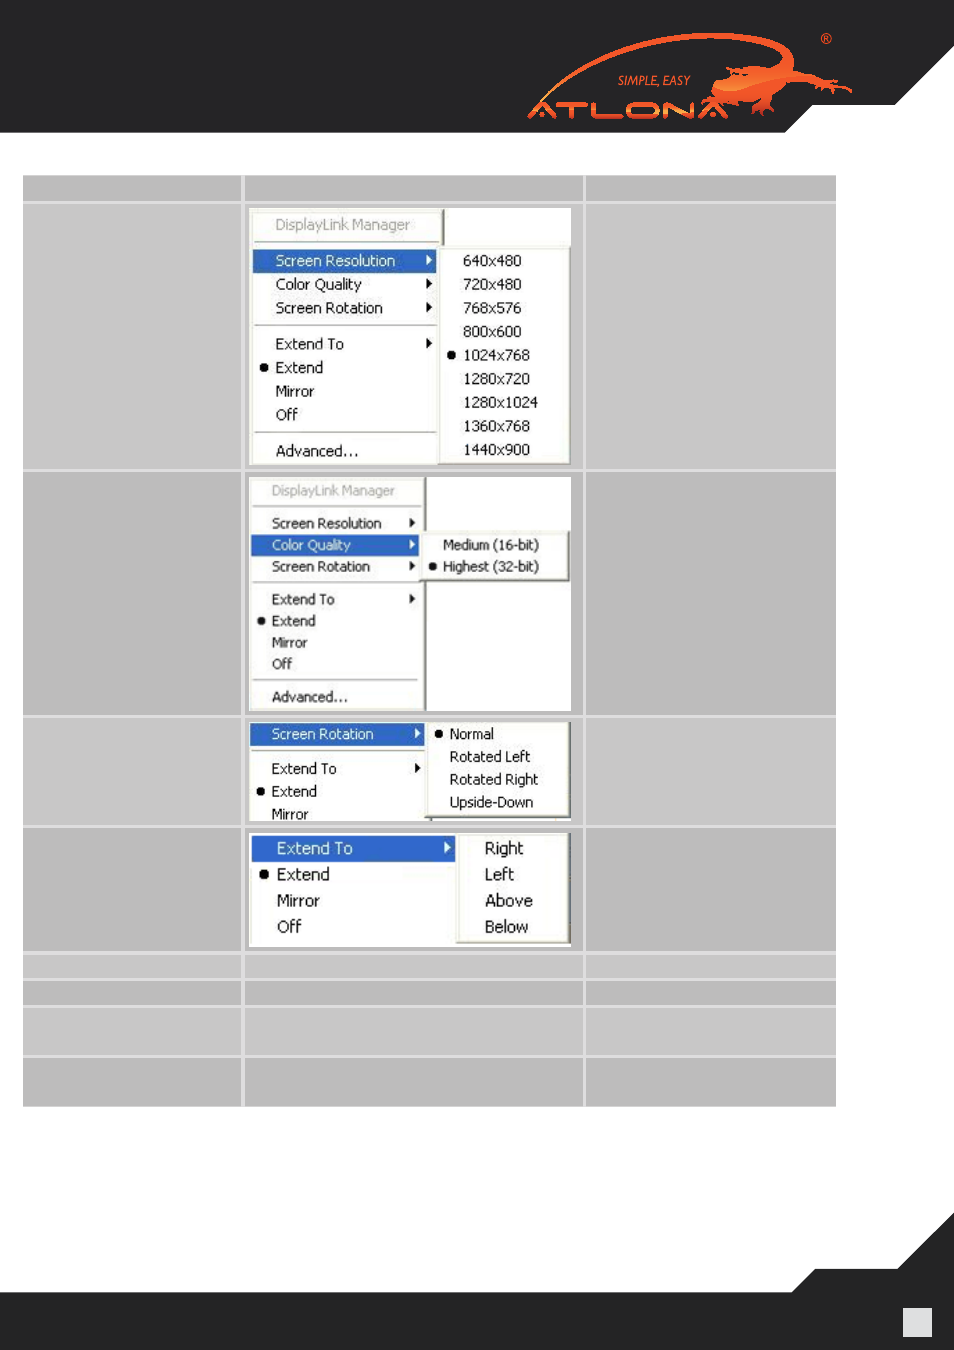Choose 1440x900 from the resolution submenu
This screenshot has height=1350, width=954.
[496, 450]
